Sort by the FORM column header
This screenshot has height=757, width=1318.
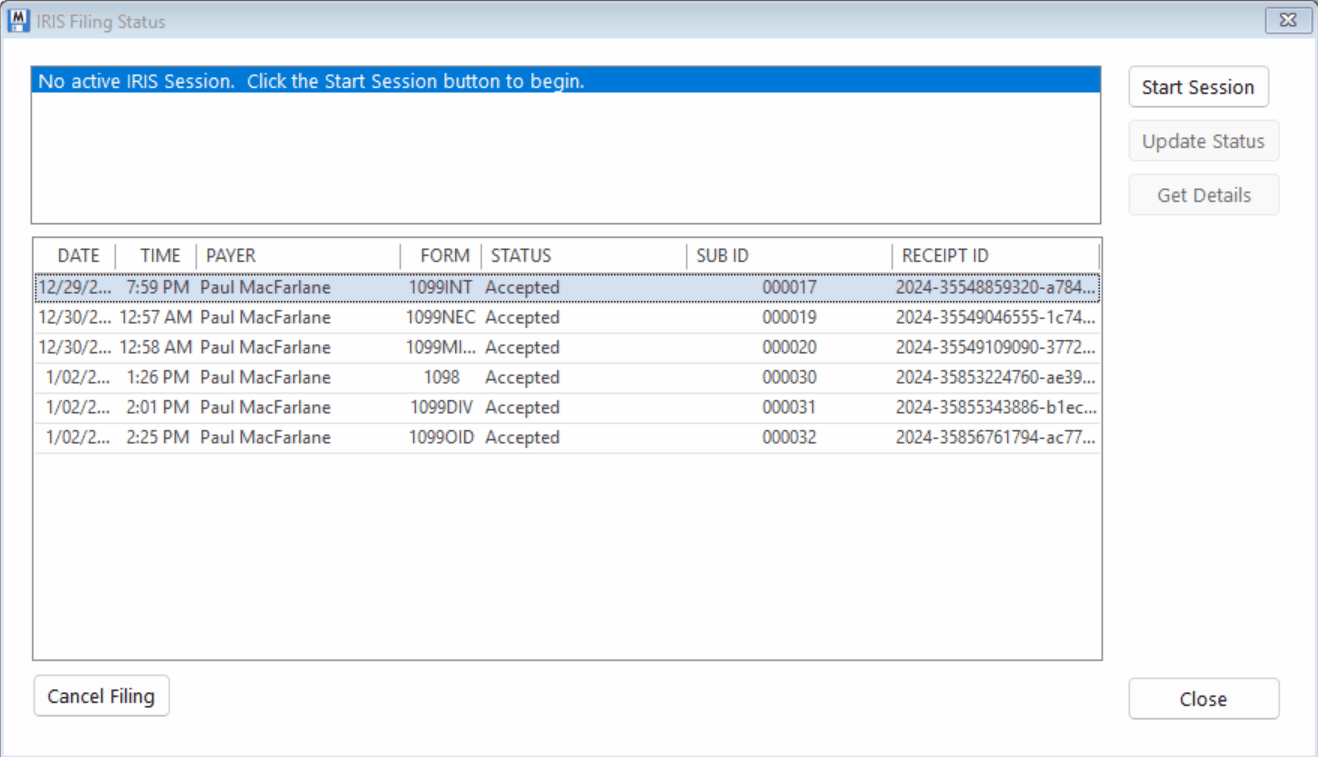point(441,256)
